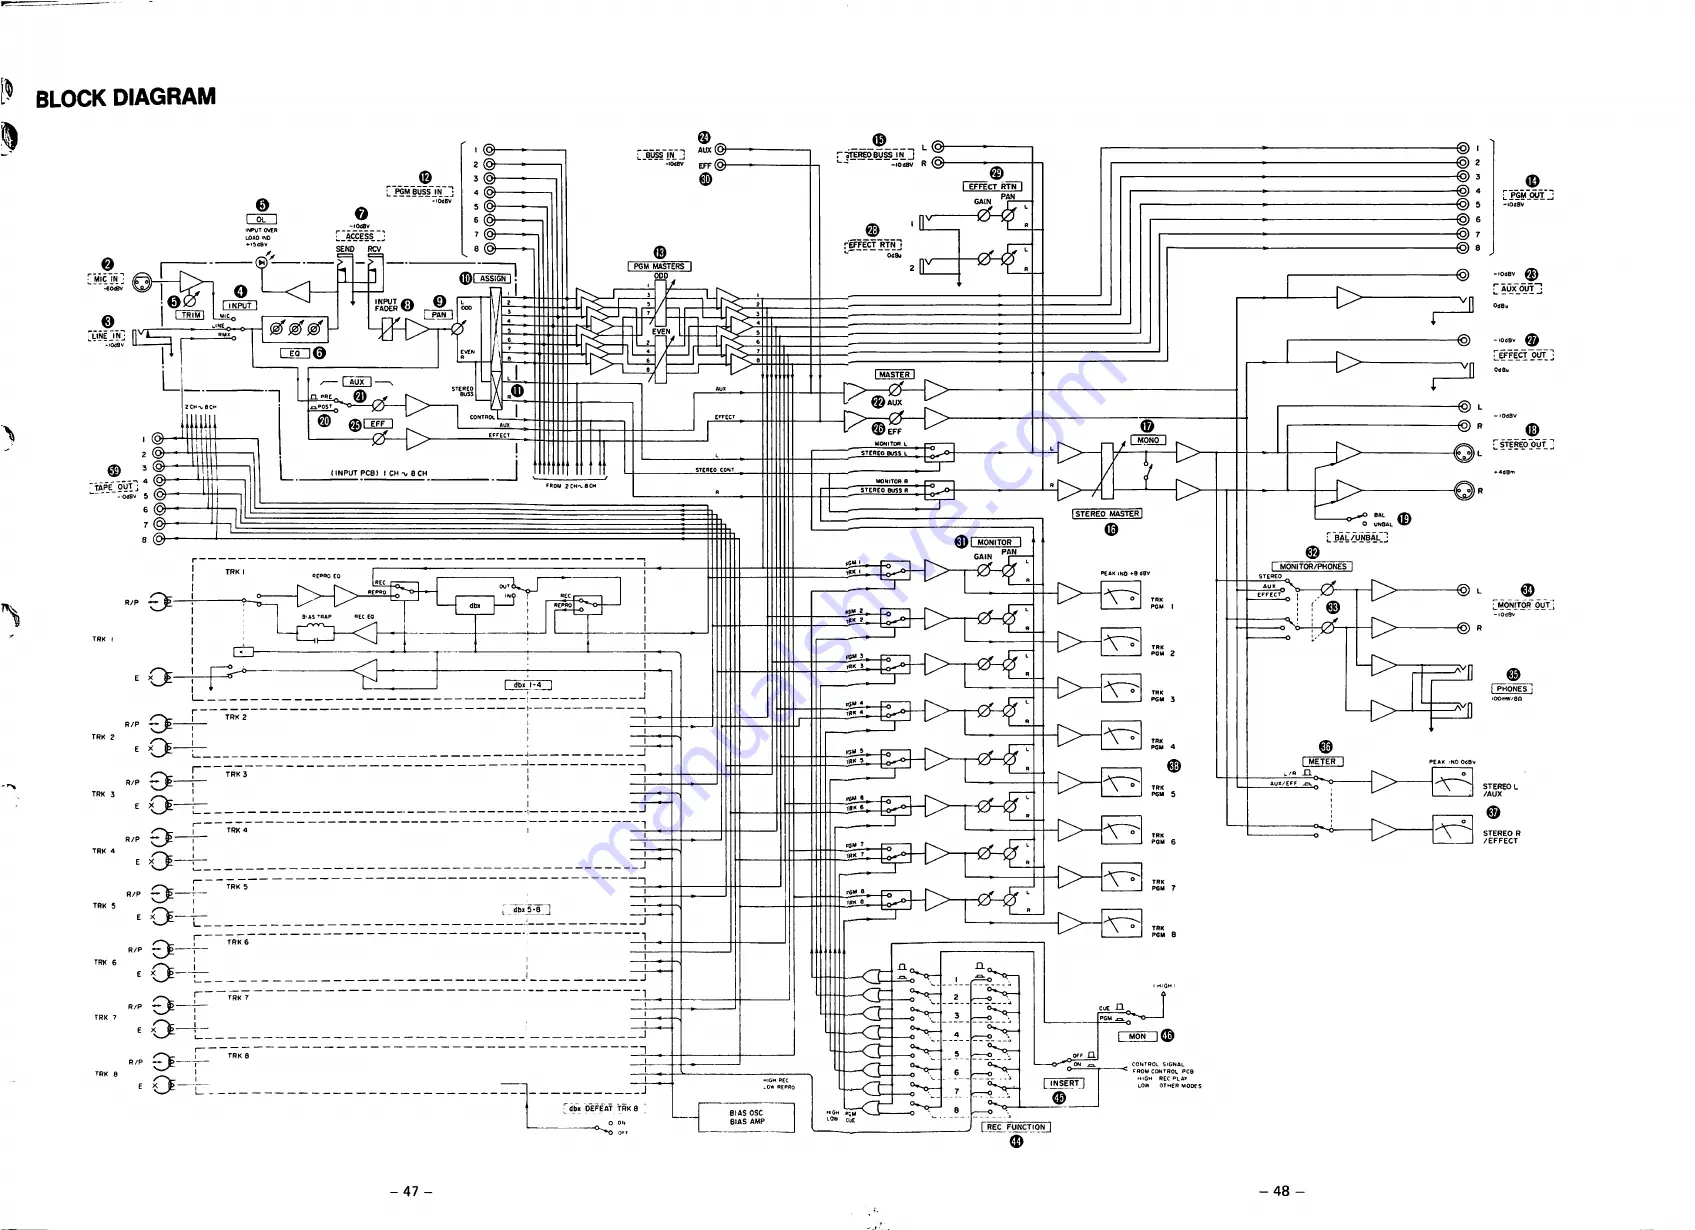Click the BUSS IN AUX jack

coord(719,150)
